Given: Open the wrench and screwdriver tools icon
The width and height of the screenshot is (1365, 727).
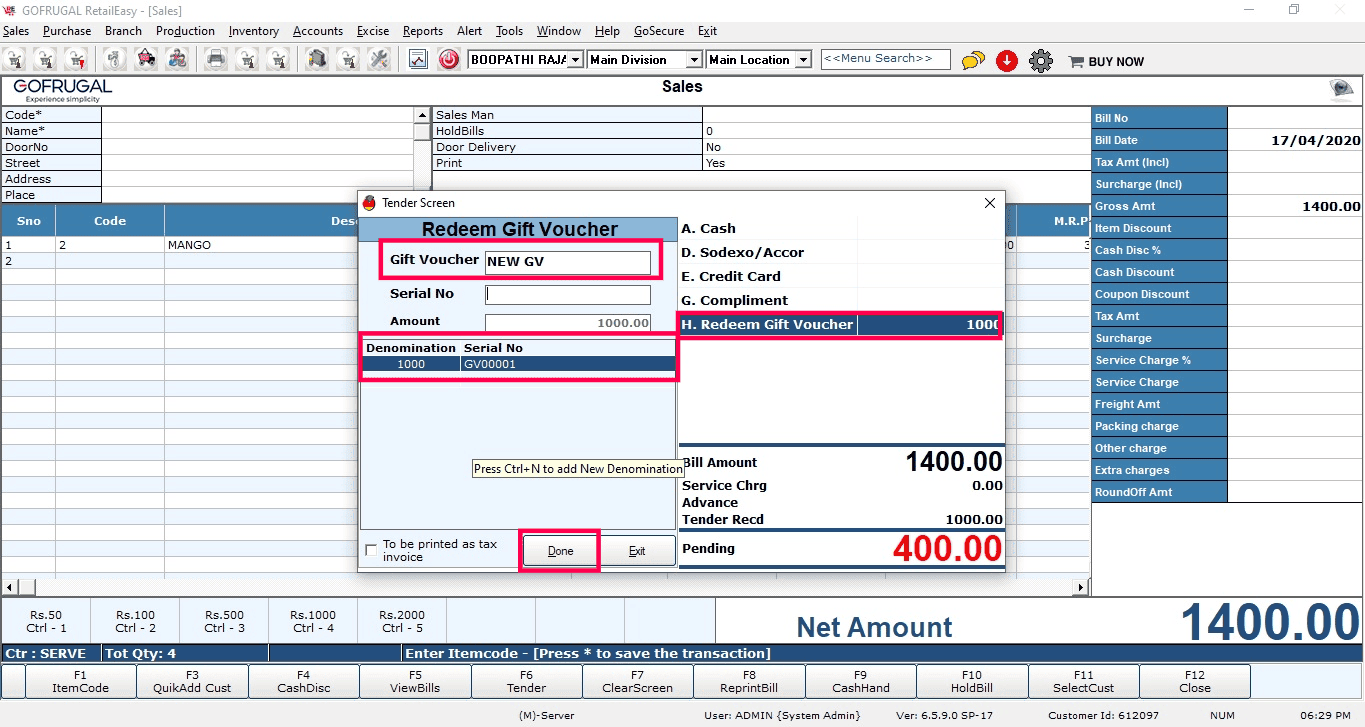Looking at the screenshot, I should pyautogui.click(x=379, y=59).
